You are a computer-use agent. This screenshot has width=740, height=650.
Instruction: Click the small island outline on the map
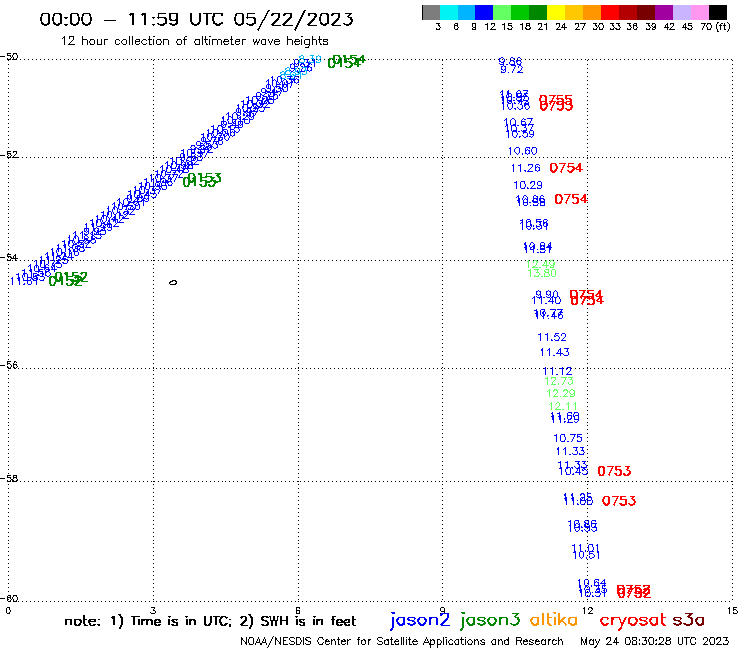[x=173, y=282]
